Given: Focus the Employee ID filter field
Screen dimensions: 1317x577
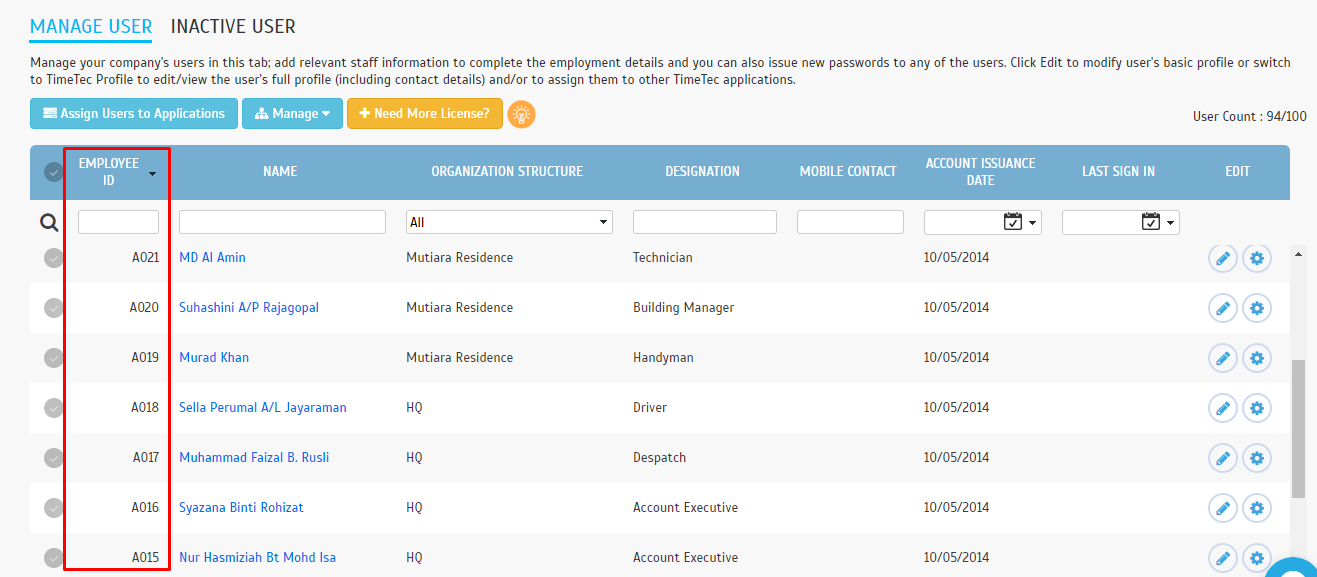Looking at the screenshot, I should point(118,222).
